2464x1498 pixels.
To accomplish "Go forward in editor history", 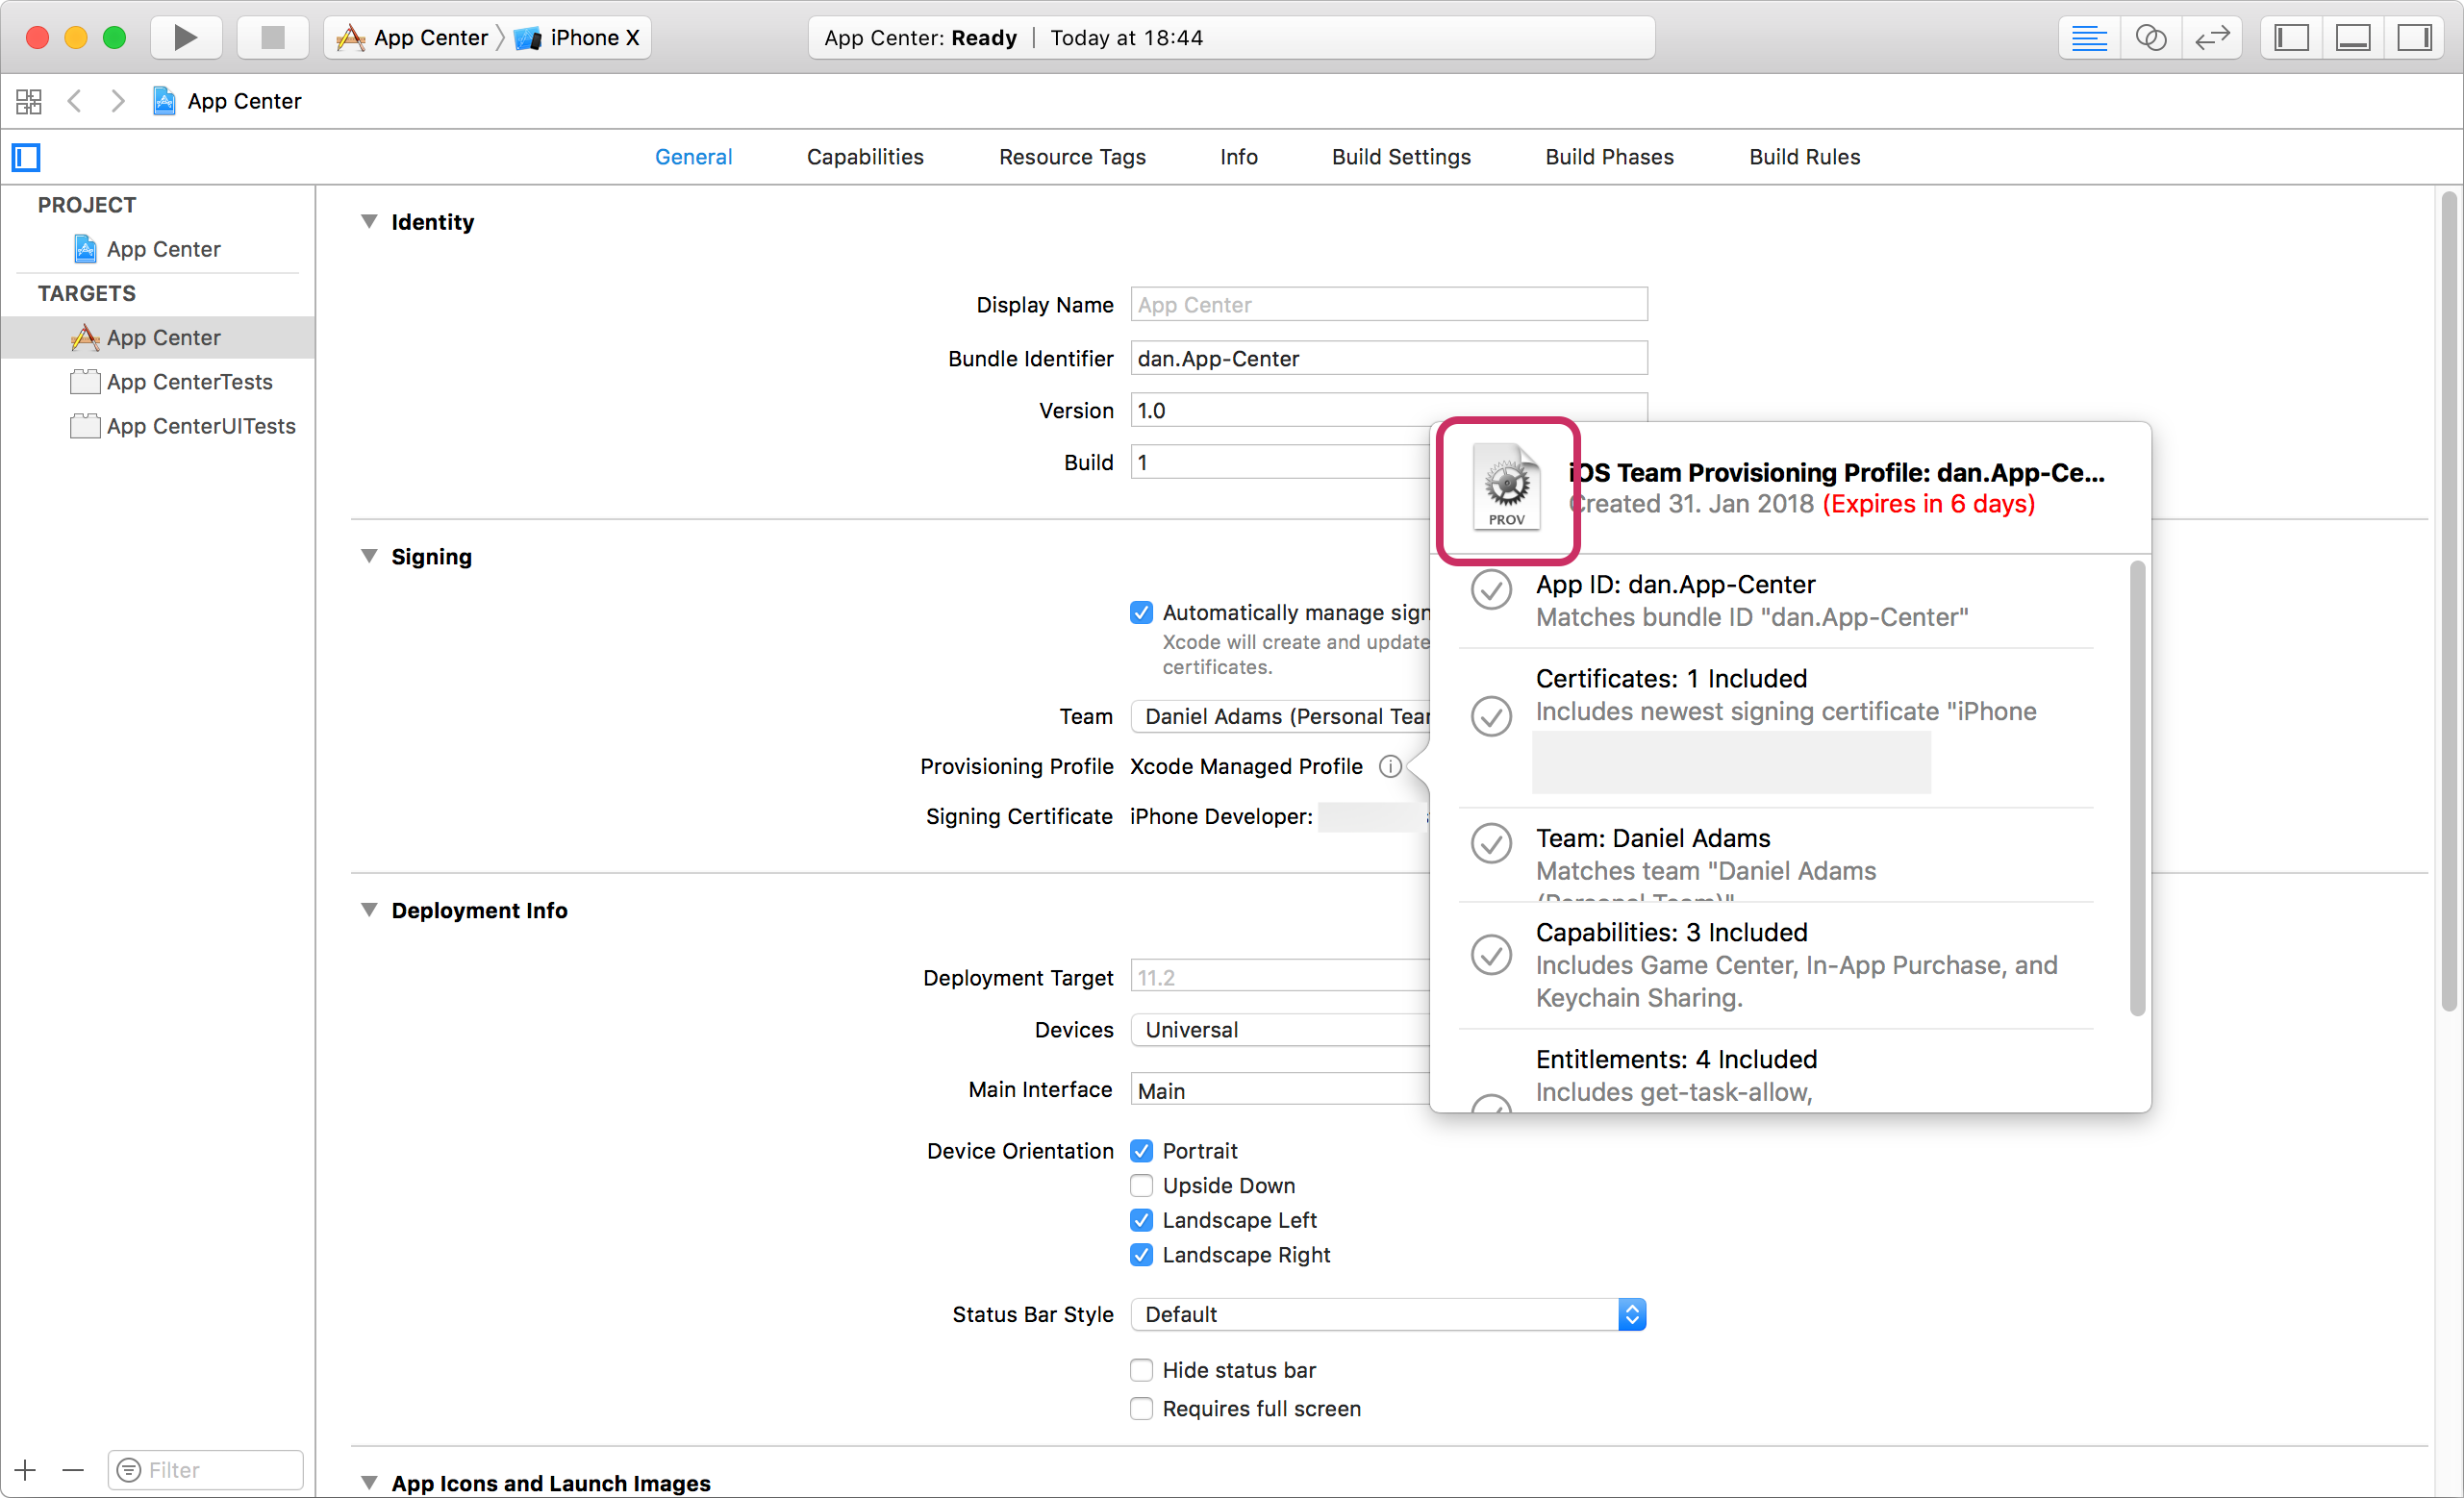I will tap(118, 101).
